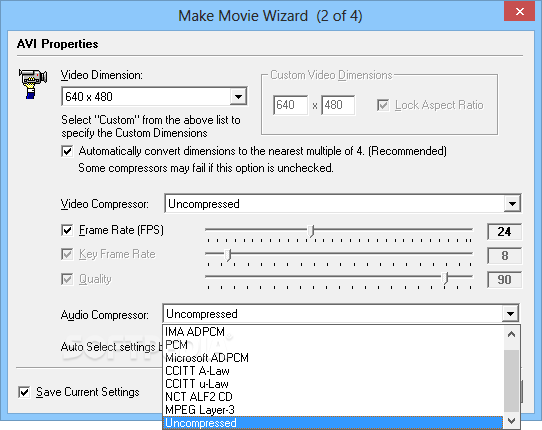
Task: Toggle the Key Frame Rate checkbox
Action: click(67, 254)
